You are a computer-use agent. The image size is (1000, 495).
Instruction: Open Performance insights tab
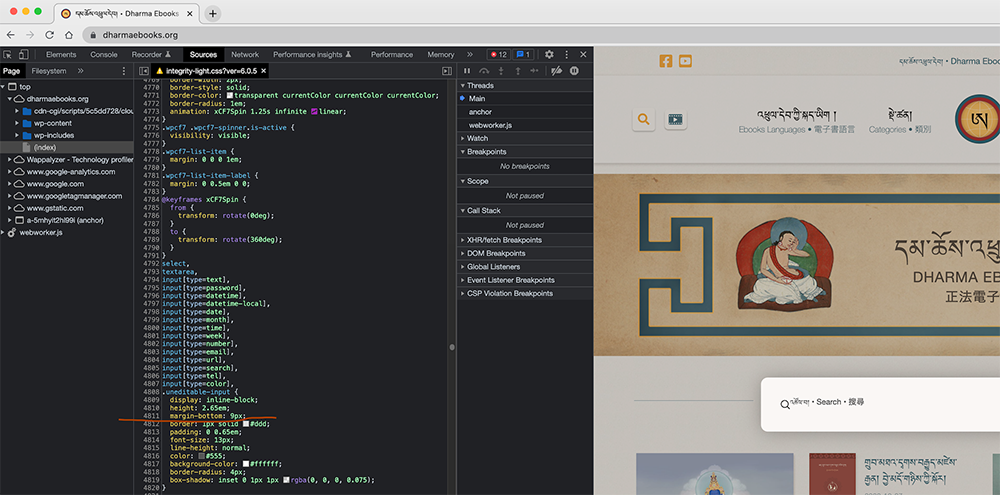coord(312,55)
